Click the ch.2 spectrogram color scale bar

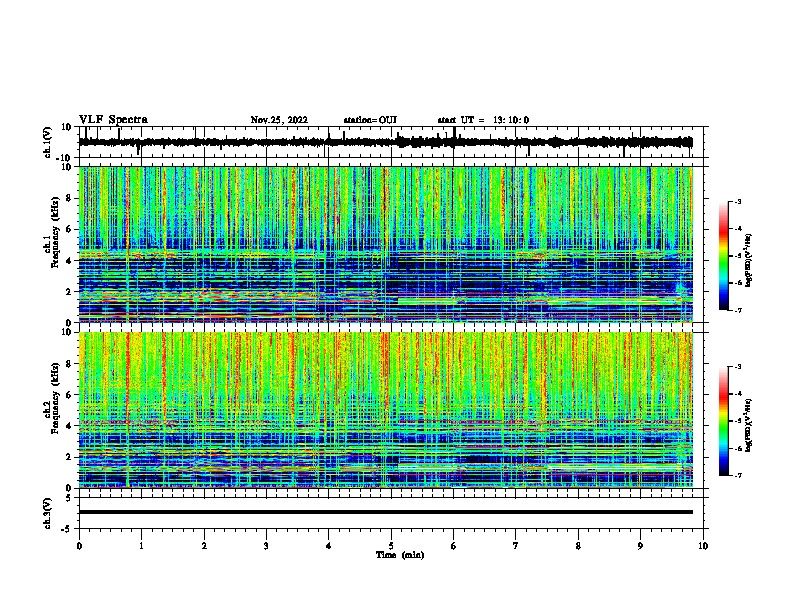(724, 421)
